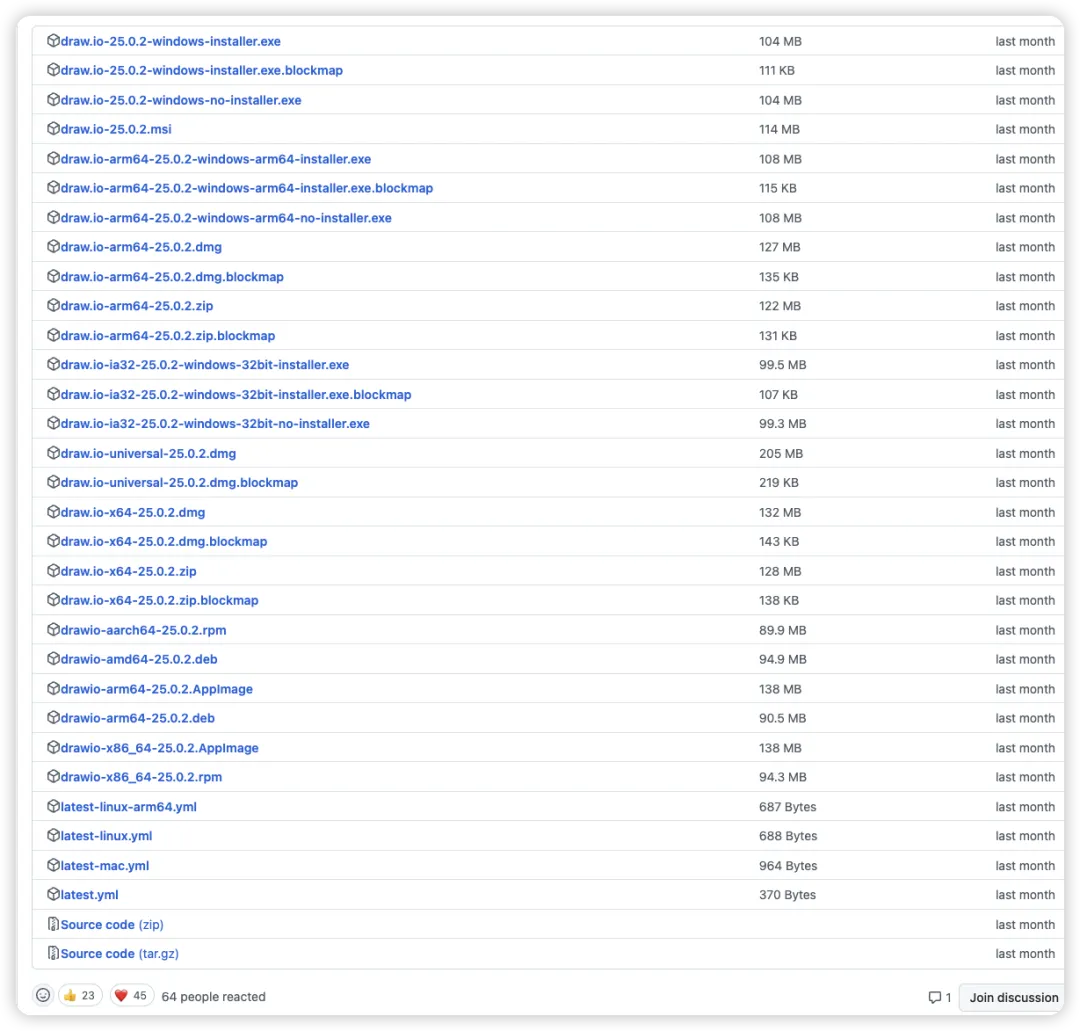Download draw.io-ia32-25.0.2-windows-32bit-installer.exe
Viewport: 1080px width, 1031px height.
[x=205, y=364]
